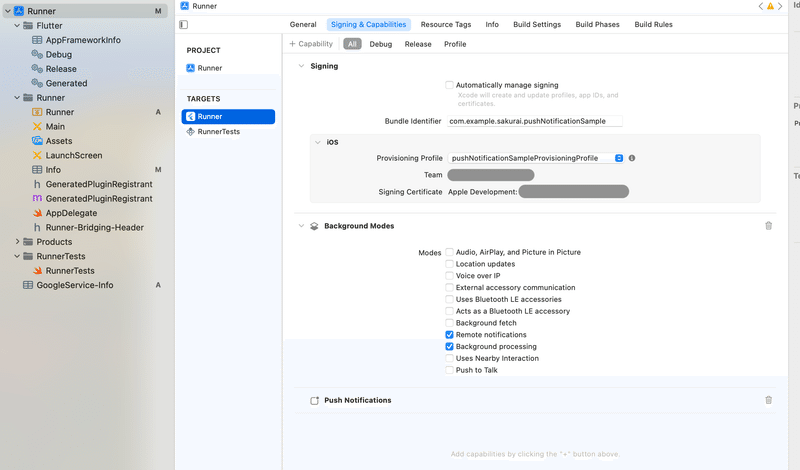Screen dimensions: 800x470
Task: Show provisioning profile info icon
Action: click(x=632, y=158)
